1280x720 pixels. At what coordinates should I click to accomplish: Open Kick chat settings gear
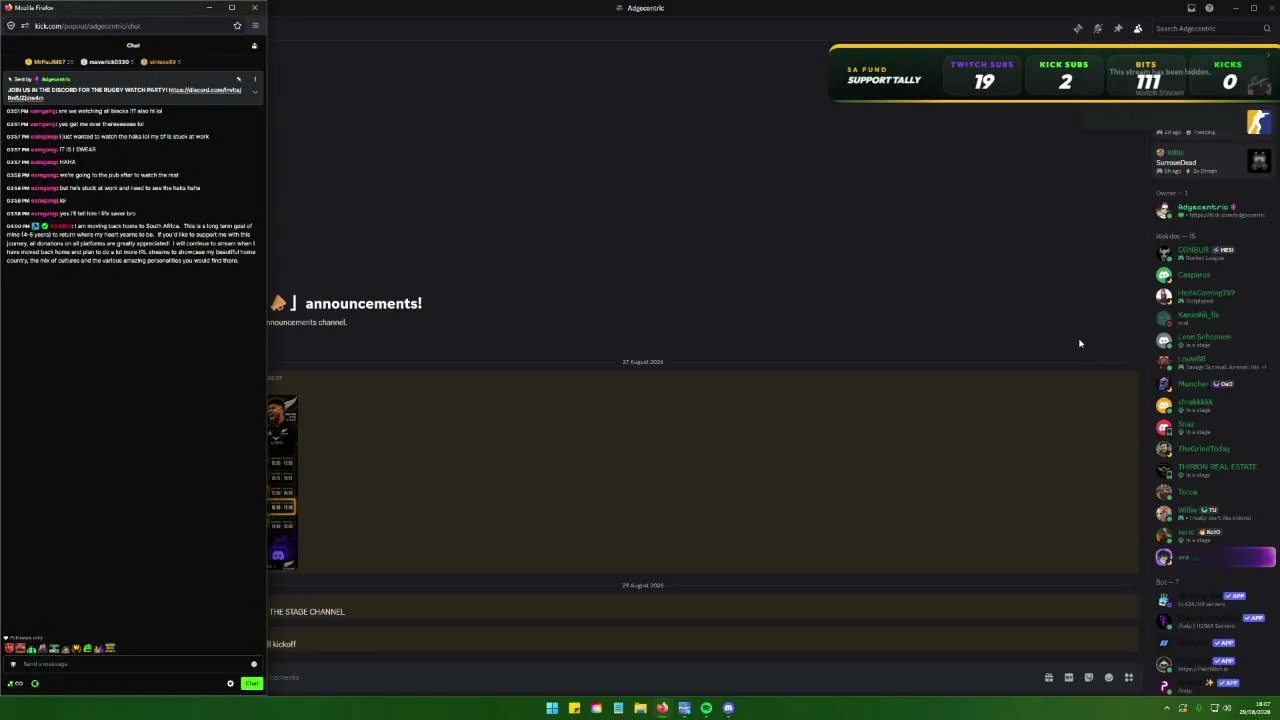230,684
